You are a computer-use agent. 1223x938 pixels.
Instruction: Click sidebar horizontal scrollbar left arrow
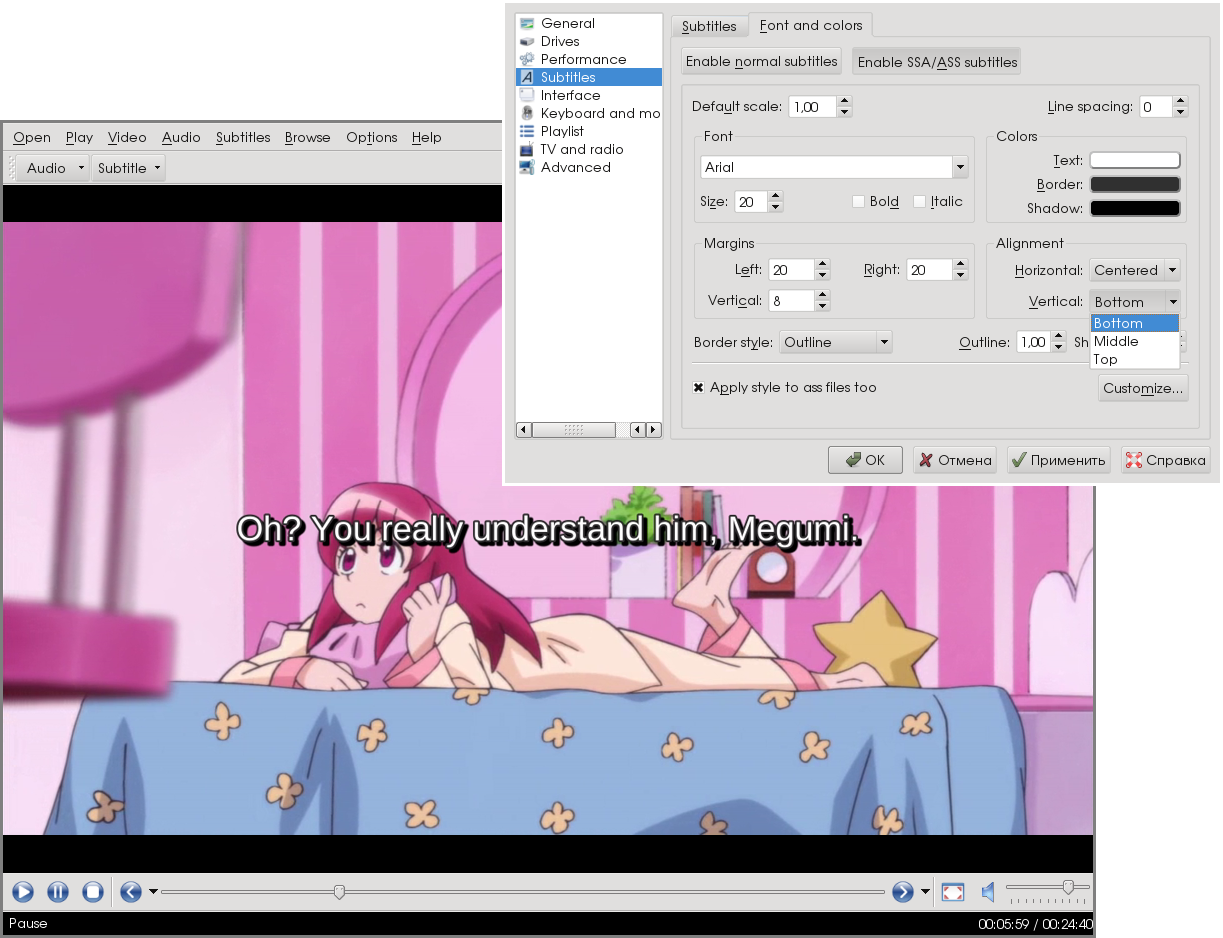coord(524,429)
